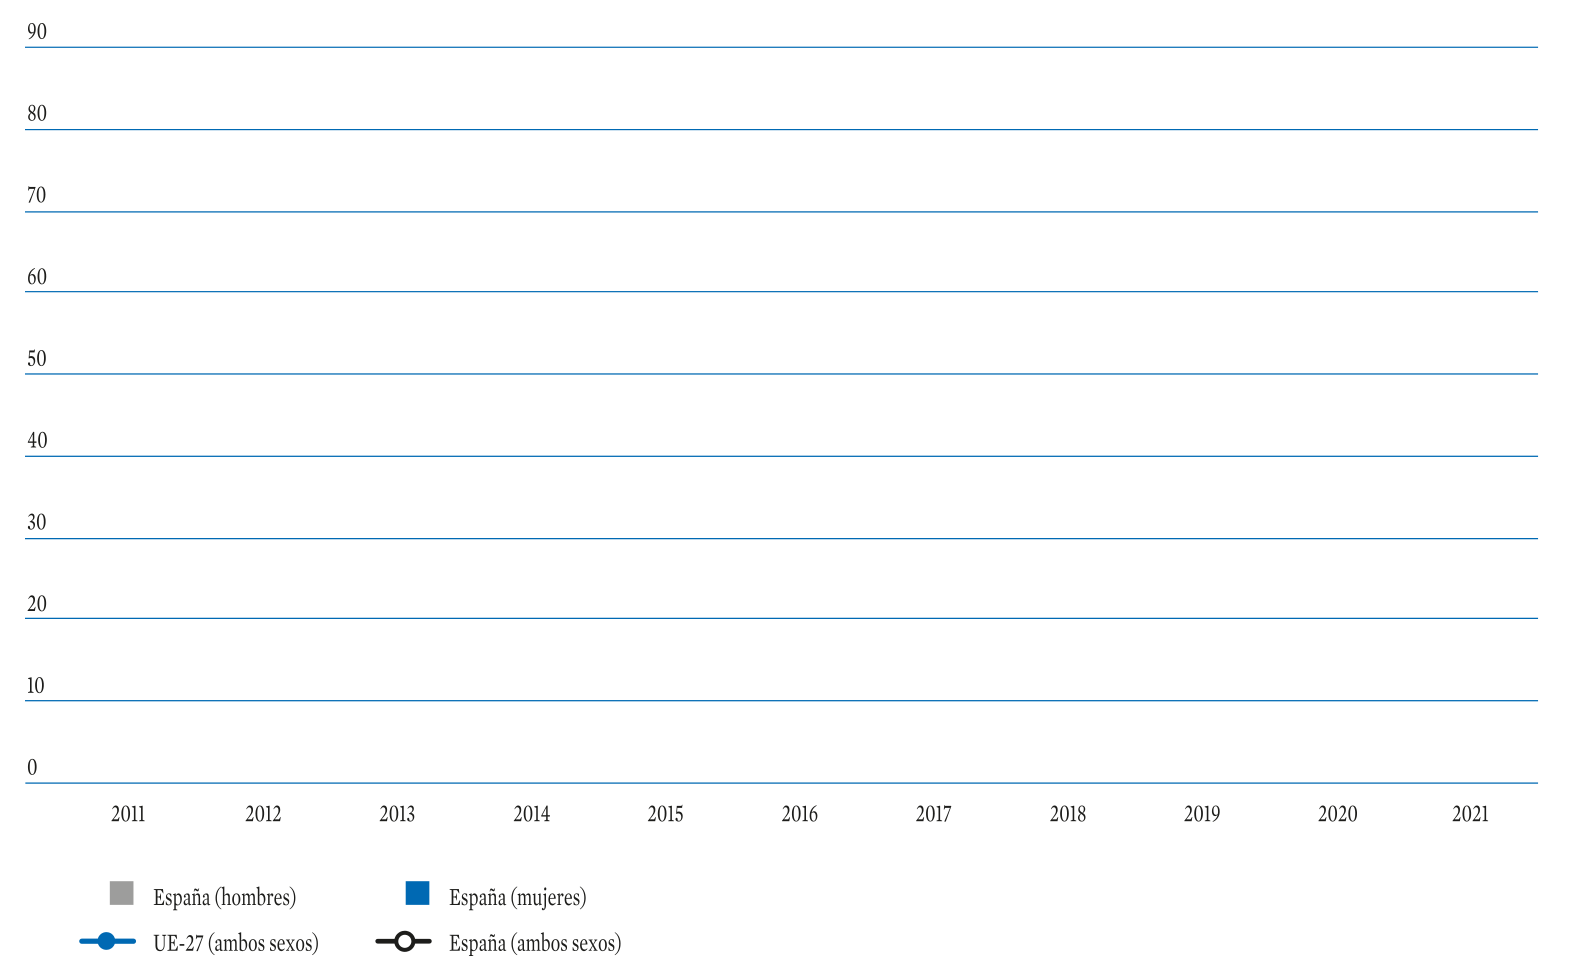Click the 2021 x-axis label

[1470, 814]
